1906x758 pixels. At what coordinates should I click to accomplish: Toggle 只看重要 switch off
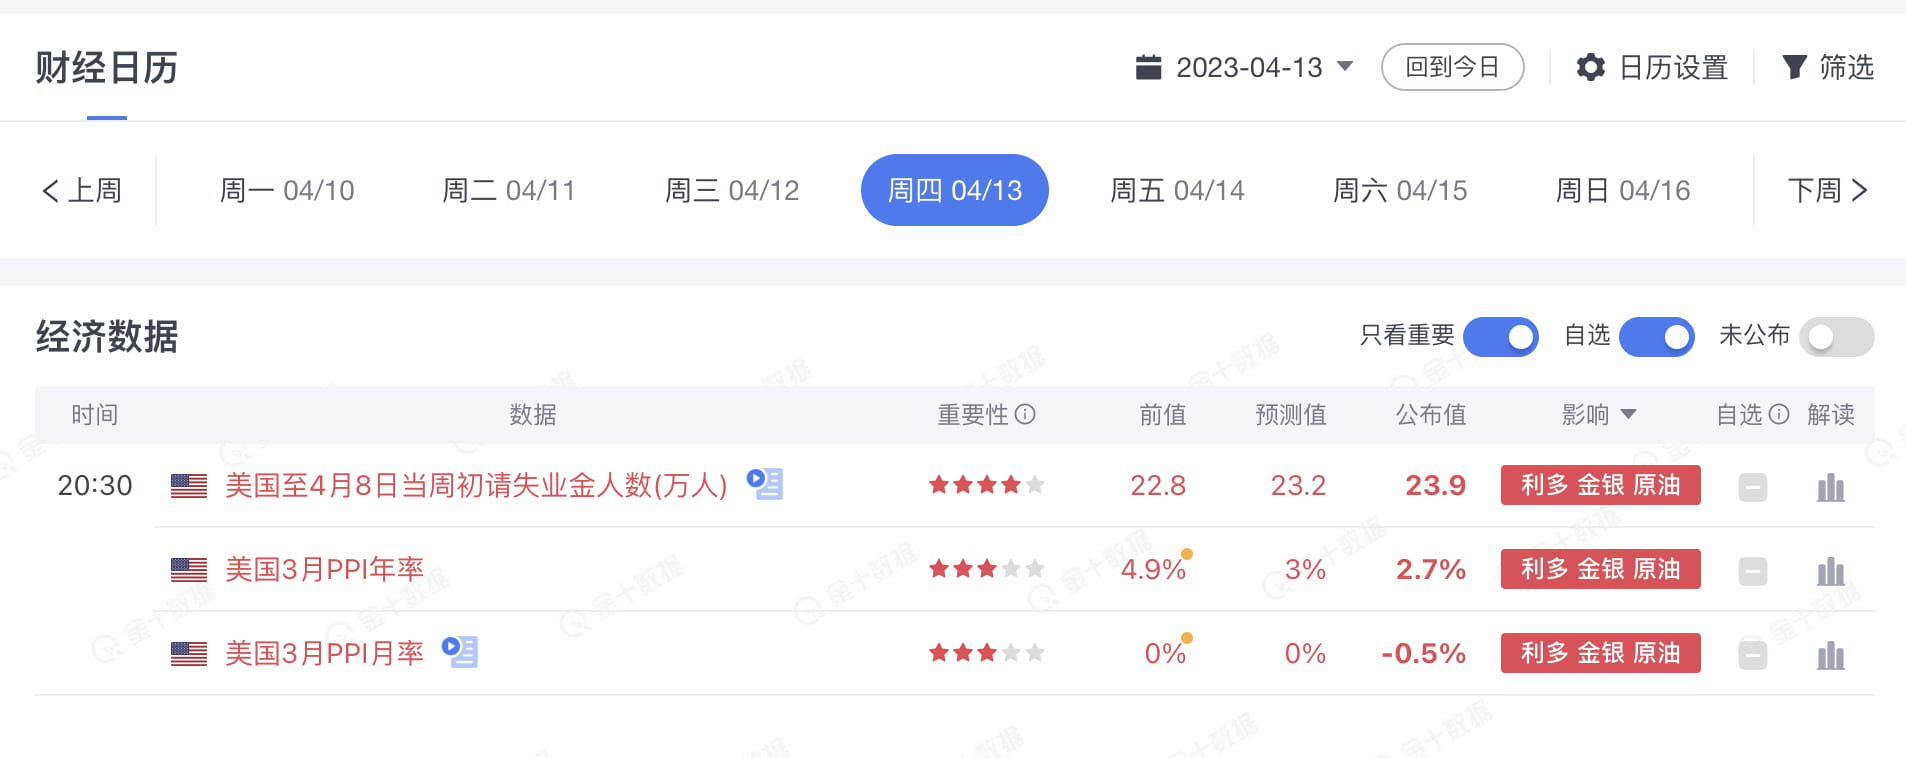(1500, 337)
